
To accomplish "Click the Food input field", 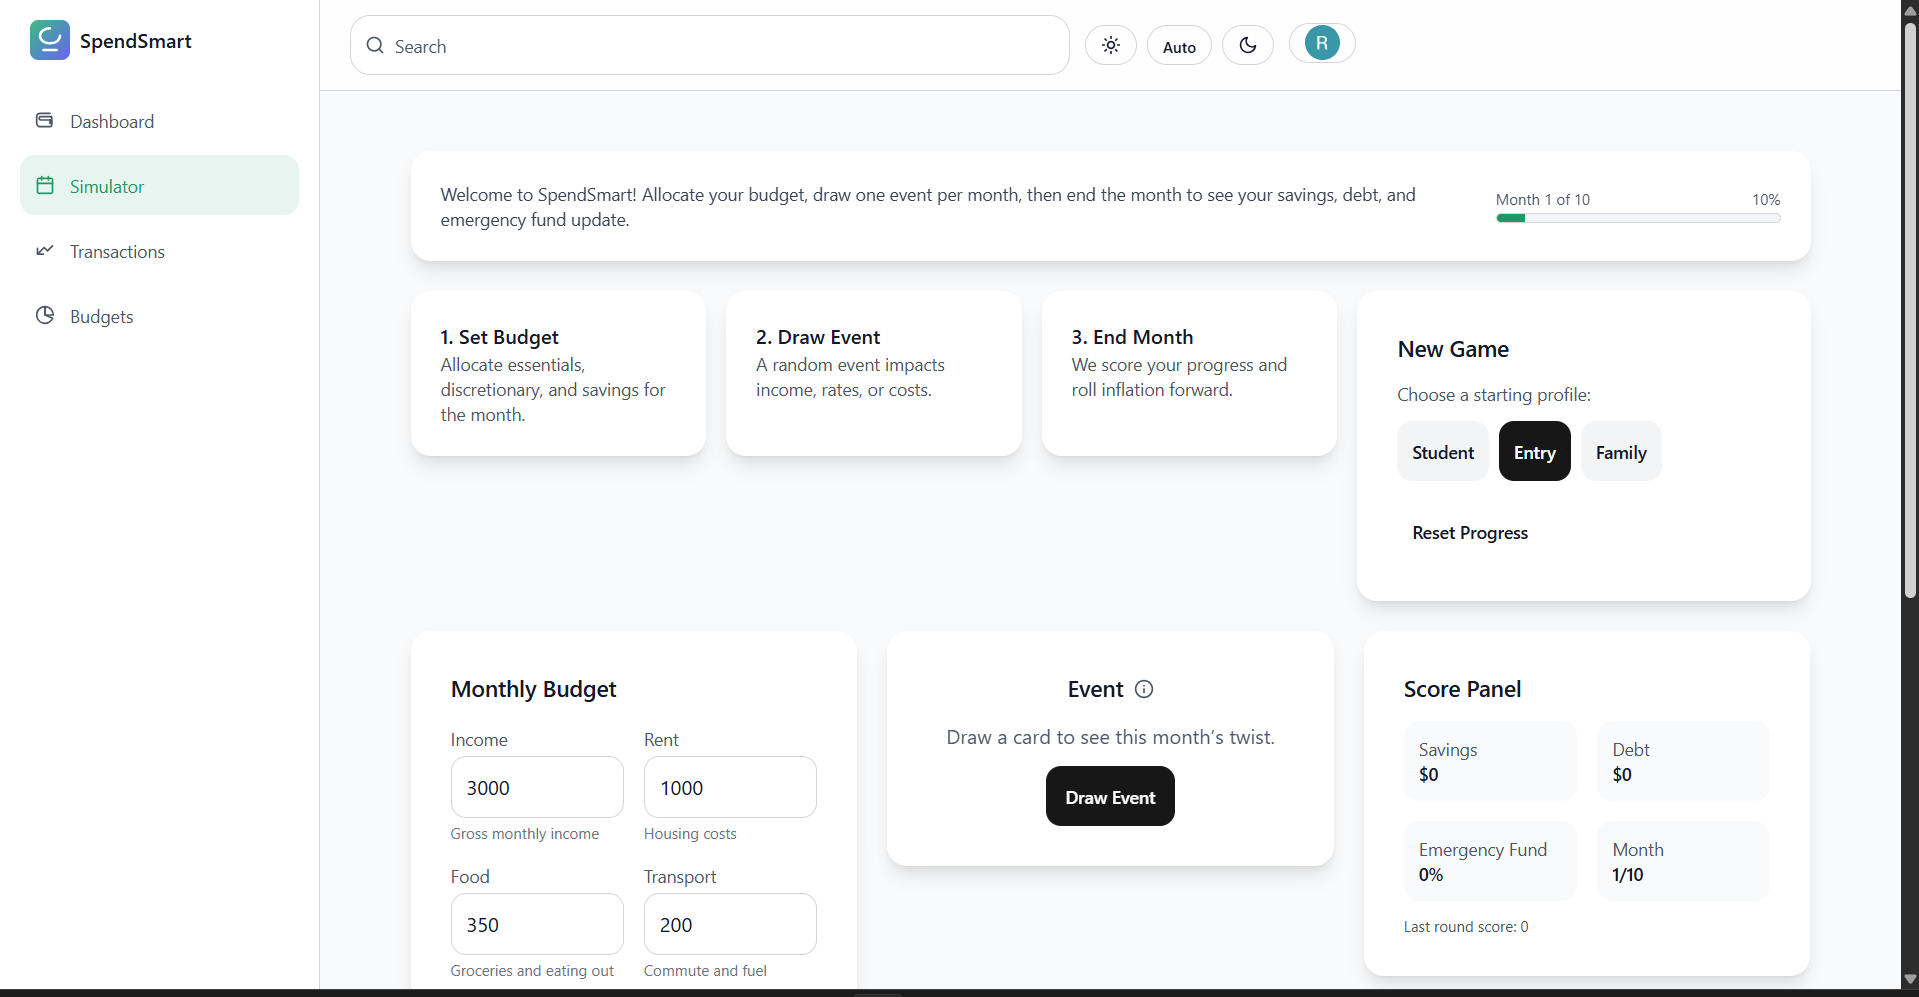I will (537, 924).
